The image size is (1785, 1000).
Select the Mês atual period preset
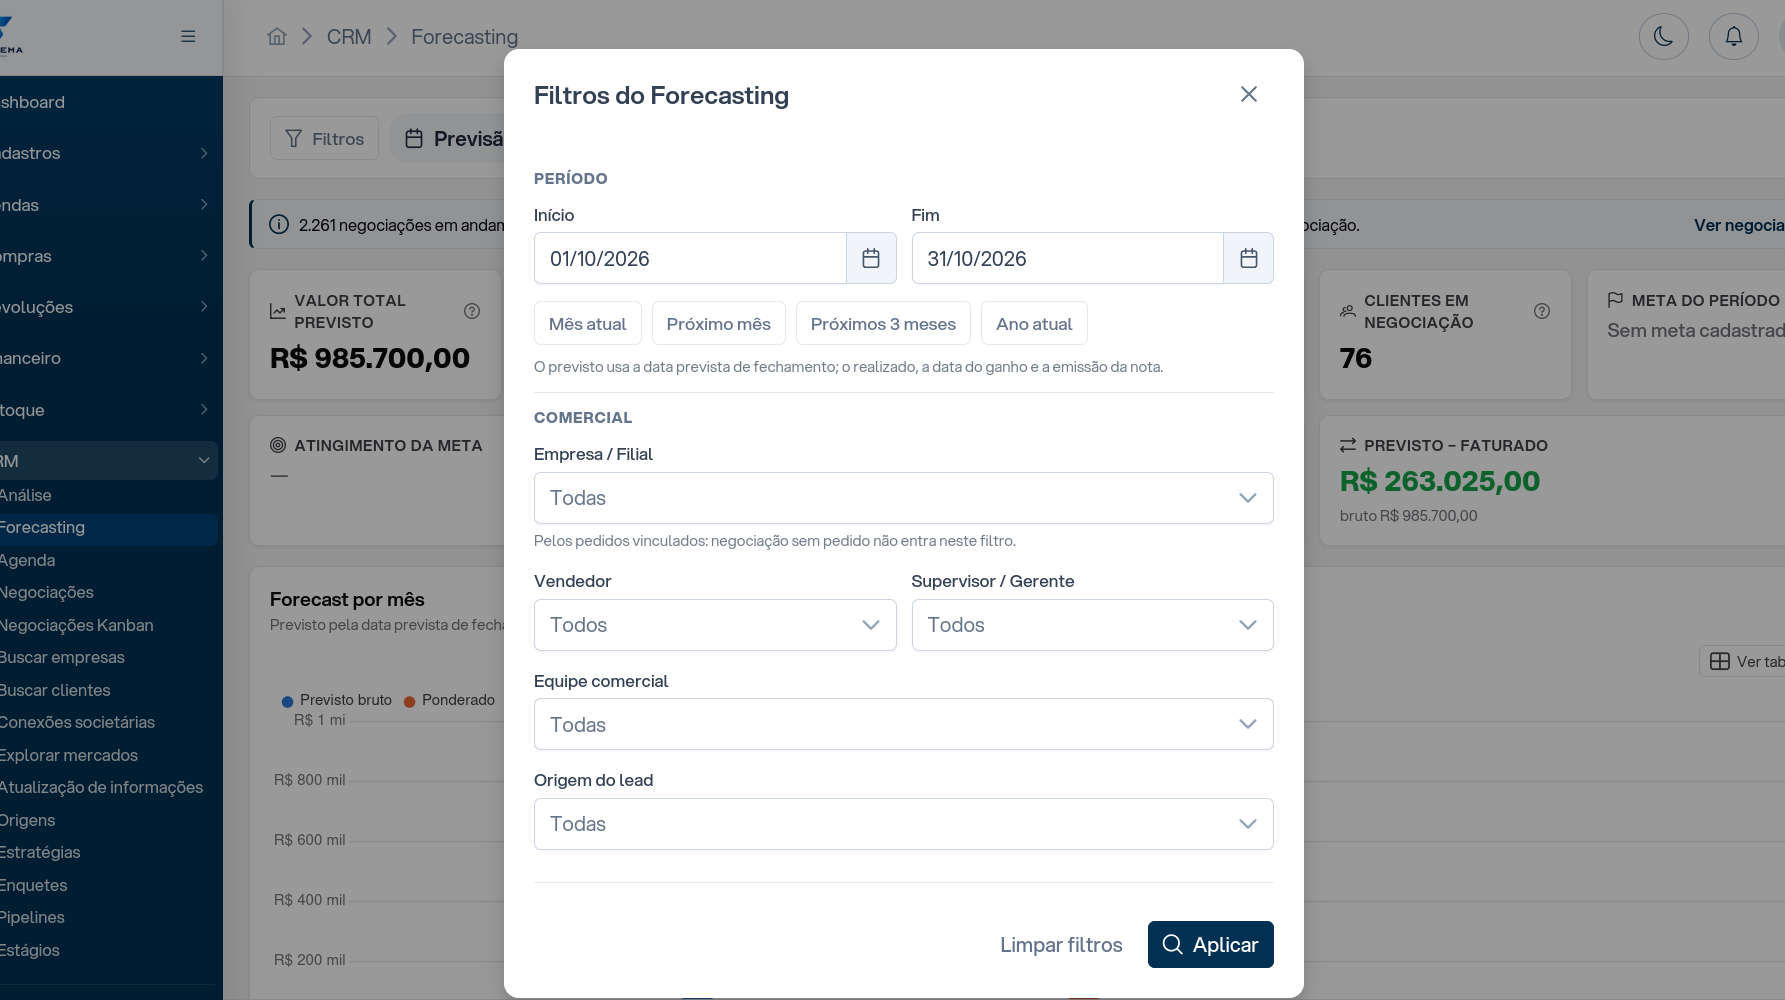pyautogui.click(x=587, y=323)
